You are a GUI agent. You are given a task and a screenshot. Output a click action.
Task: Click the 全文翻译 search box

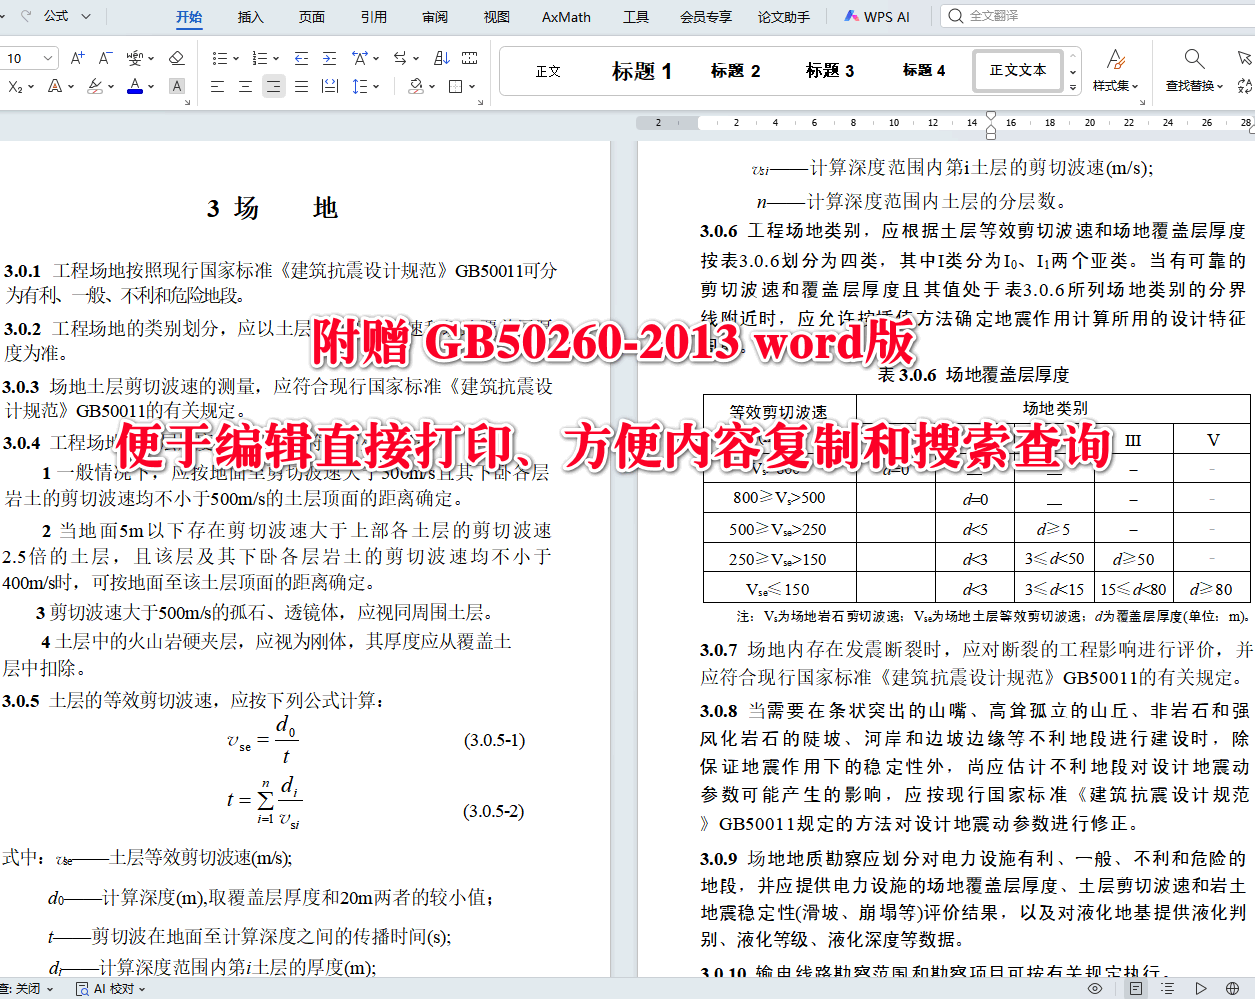click(1096, 16)
